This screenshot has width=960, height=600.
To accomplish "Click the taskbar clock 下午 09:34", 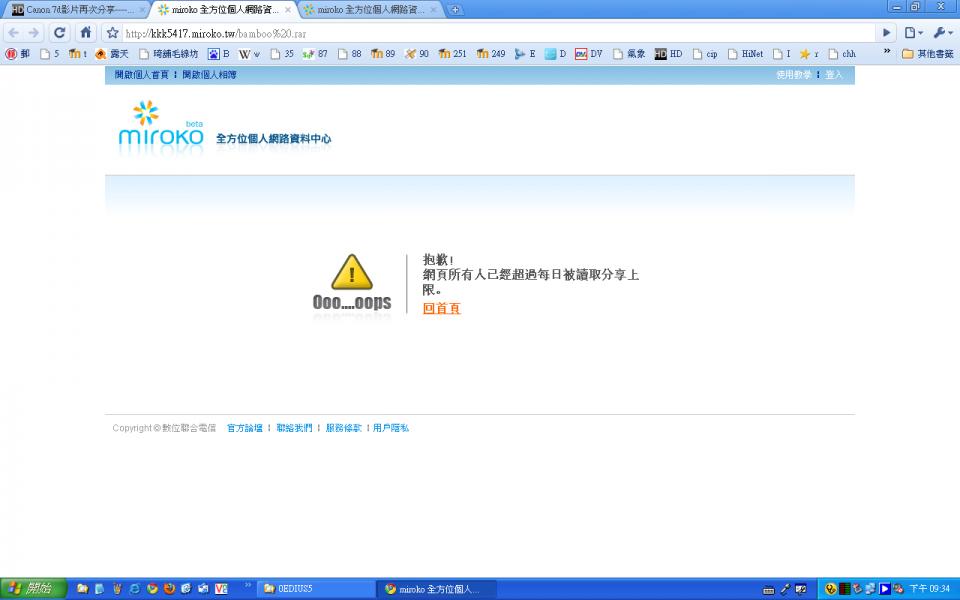I will [x=930, y=589].
